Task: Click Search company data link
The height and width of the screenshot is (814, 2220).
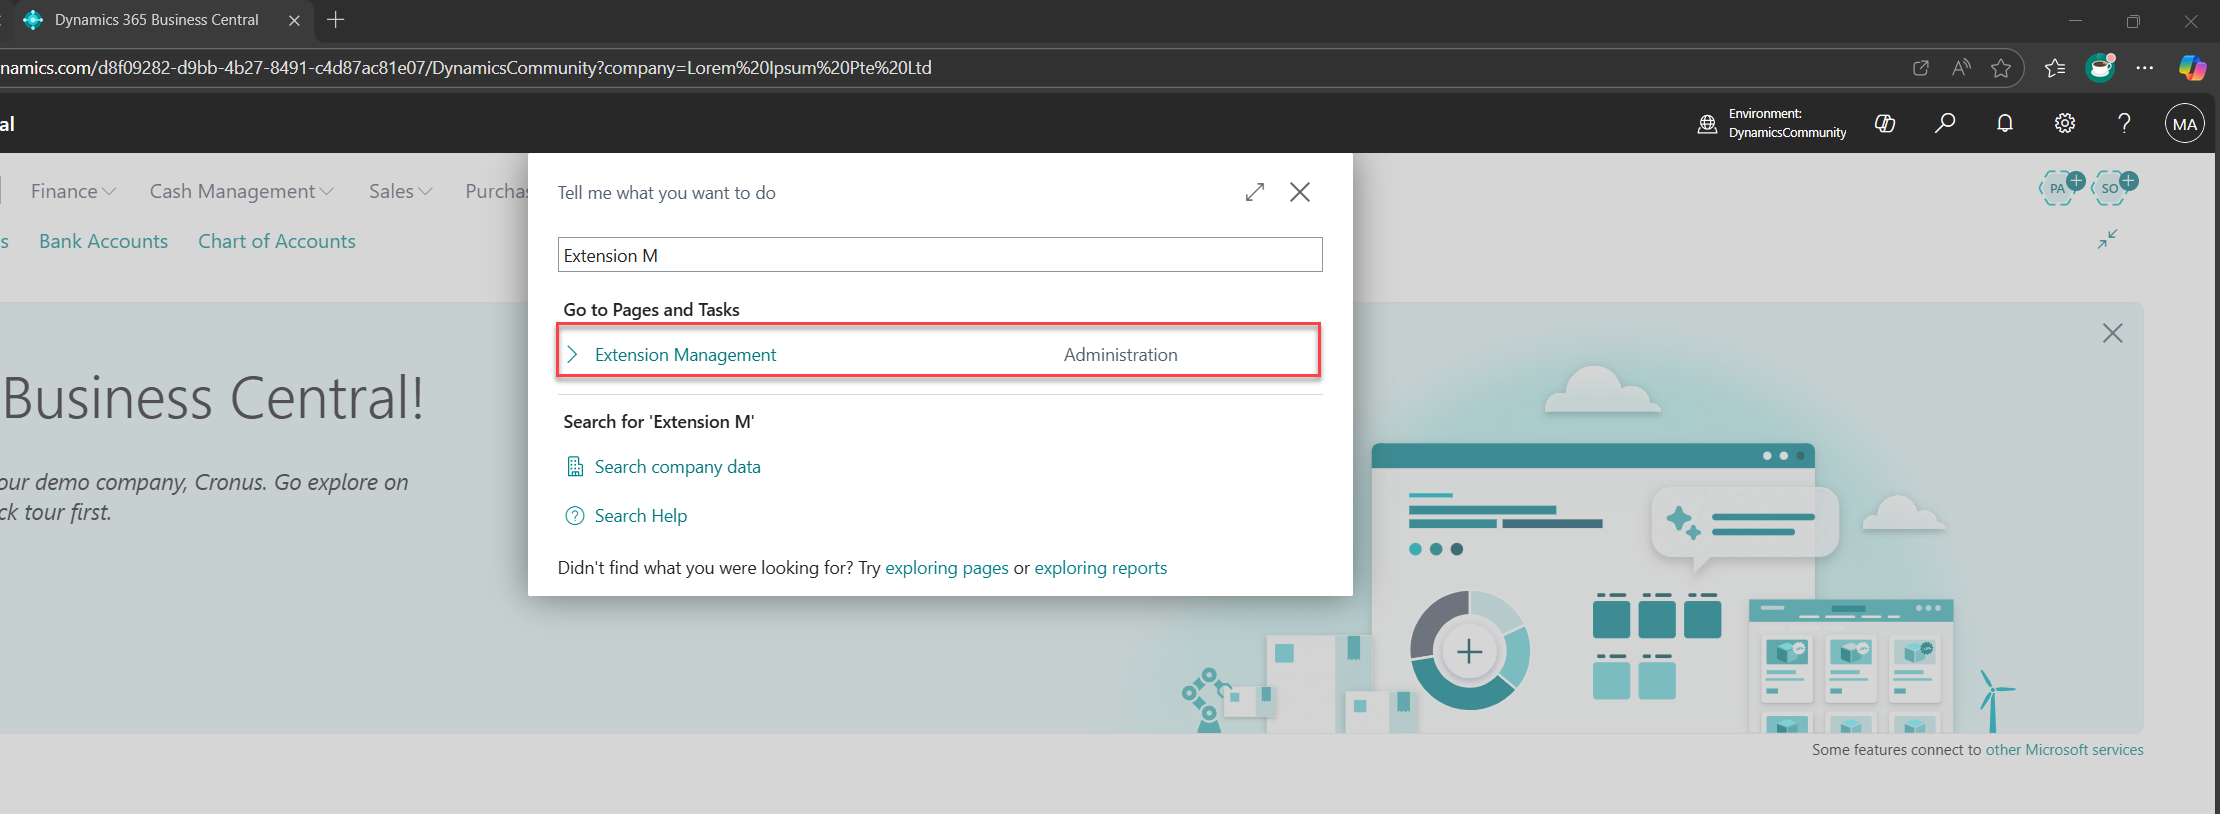Action: click(x=677, y=467)
